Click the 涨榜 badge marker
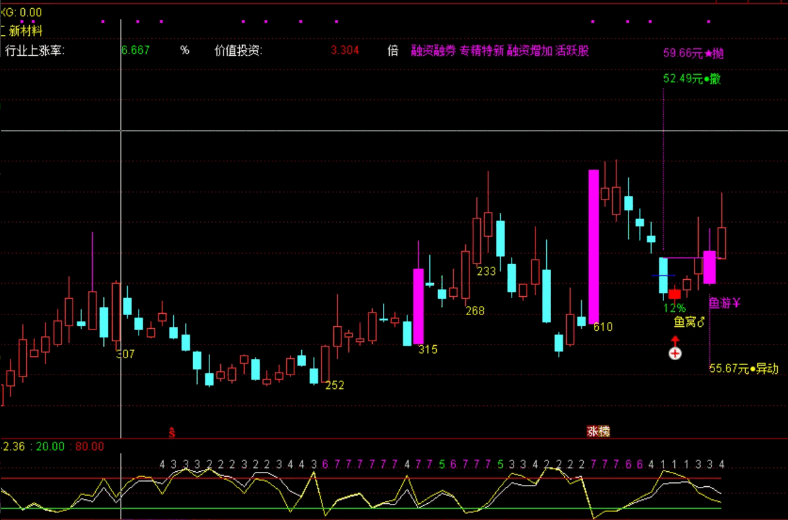This screenshot has height=520, width=788. coord(598,431)
